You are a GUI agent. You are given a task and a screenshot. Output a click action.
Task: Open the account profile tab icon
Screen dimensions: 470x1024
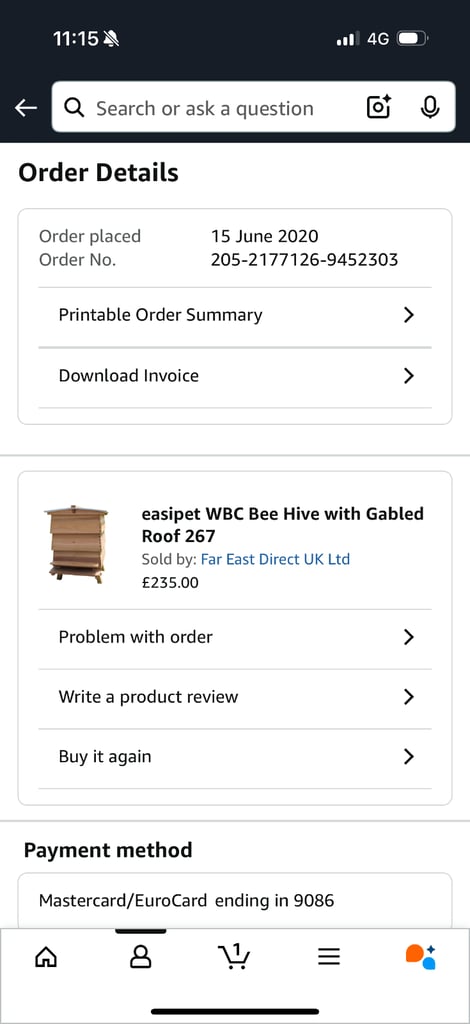(x=140, y=957)
